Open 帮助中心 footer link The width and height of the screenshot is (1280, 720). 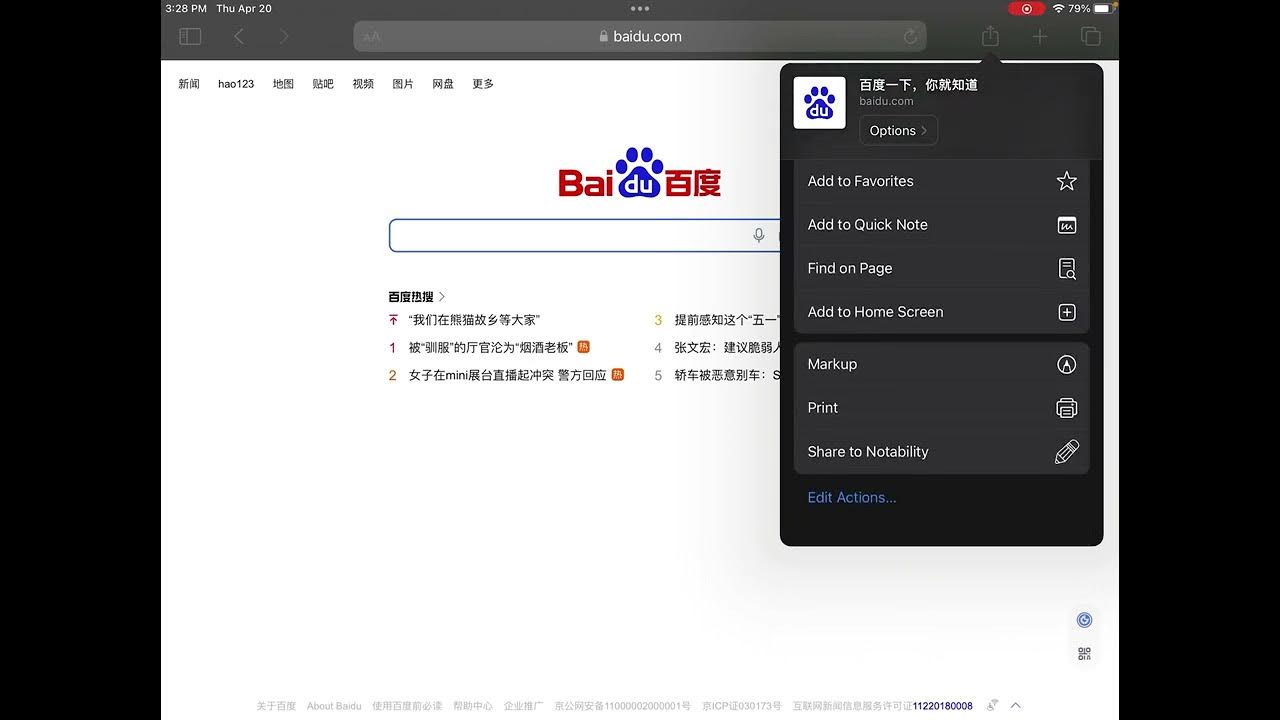click(x=473, y=706)
